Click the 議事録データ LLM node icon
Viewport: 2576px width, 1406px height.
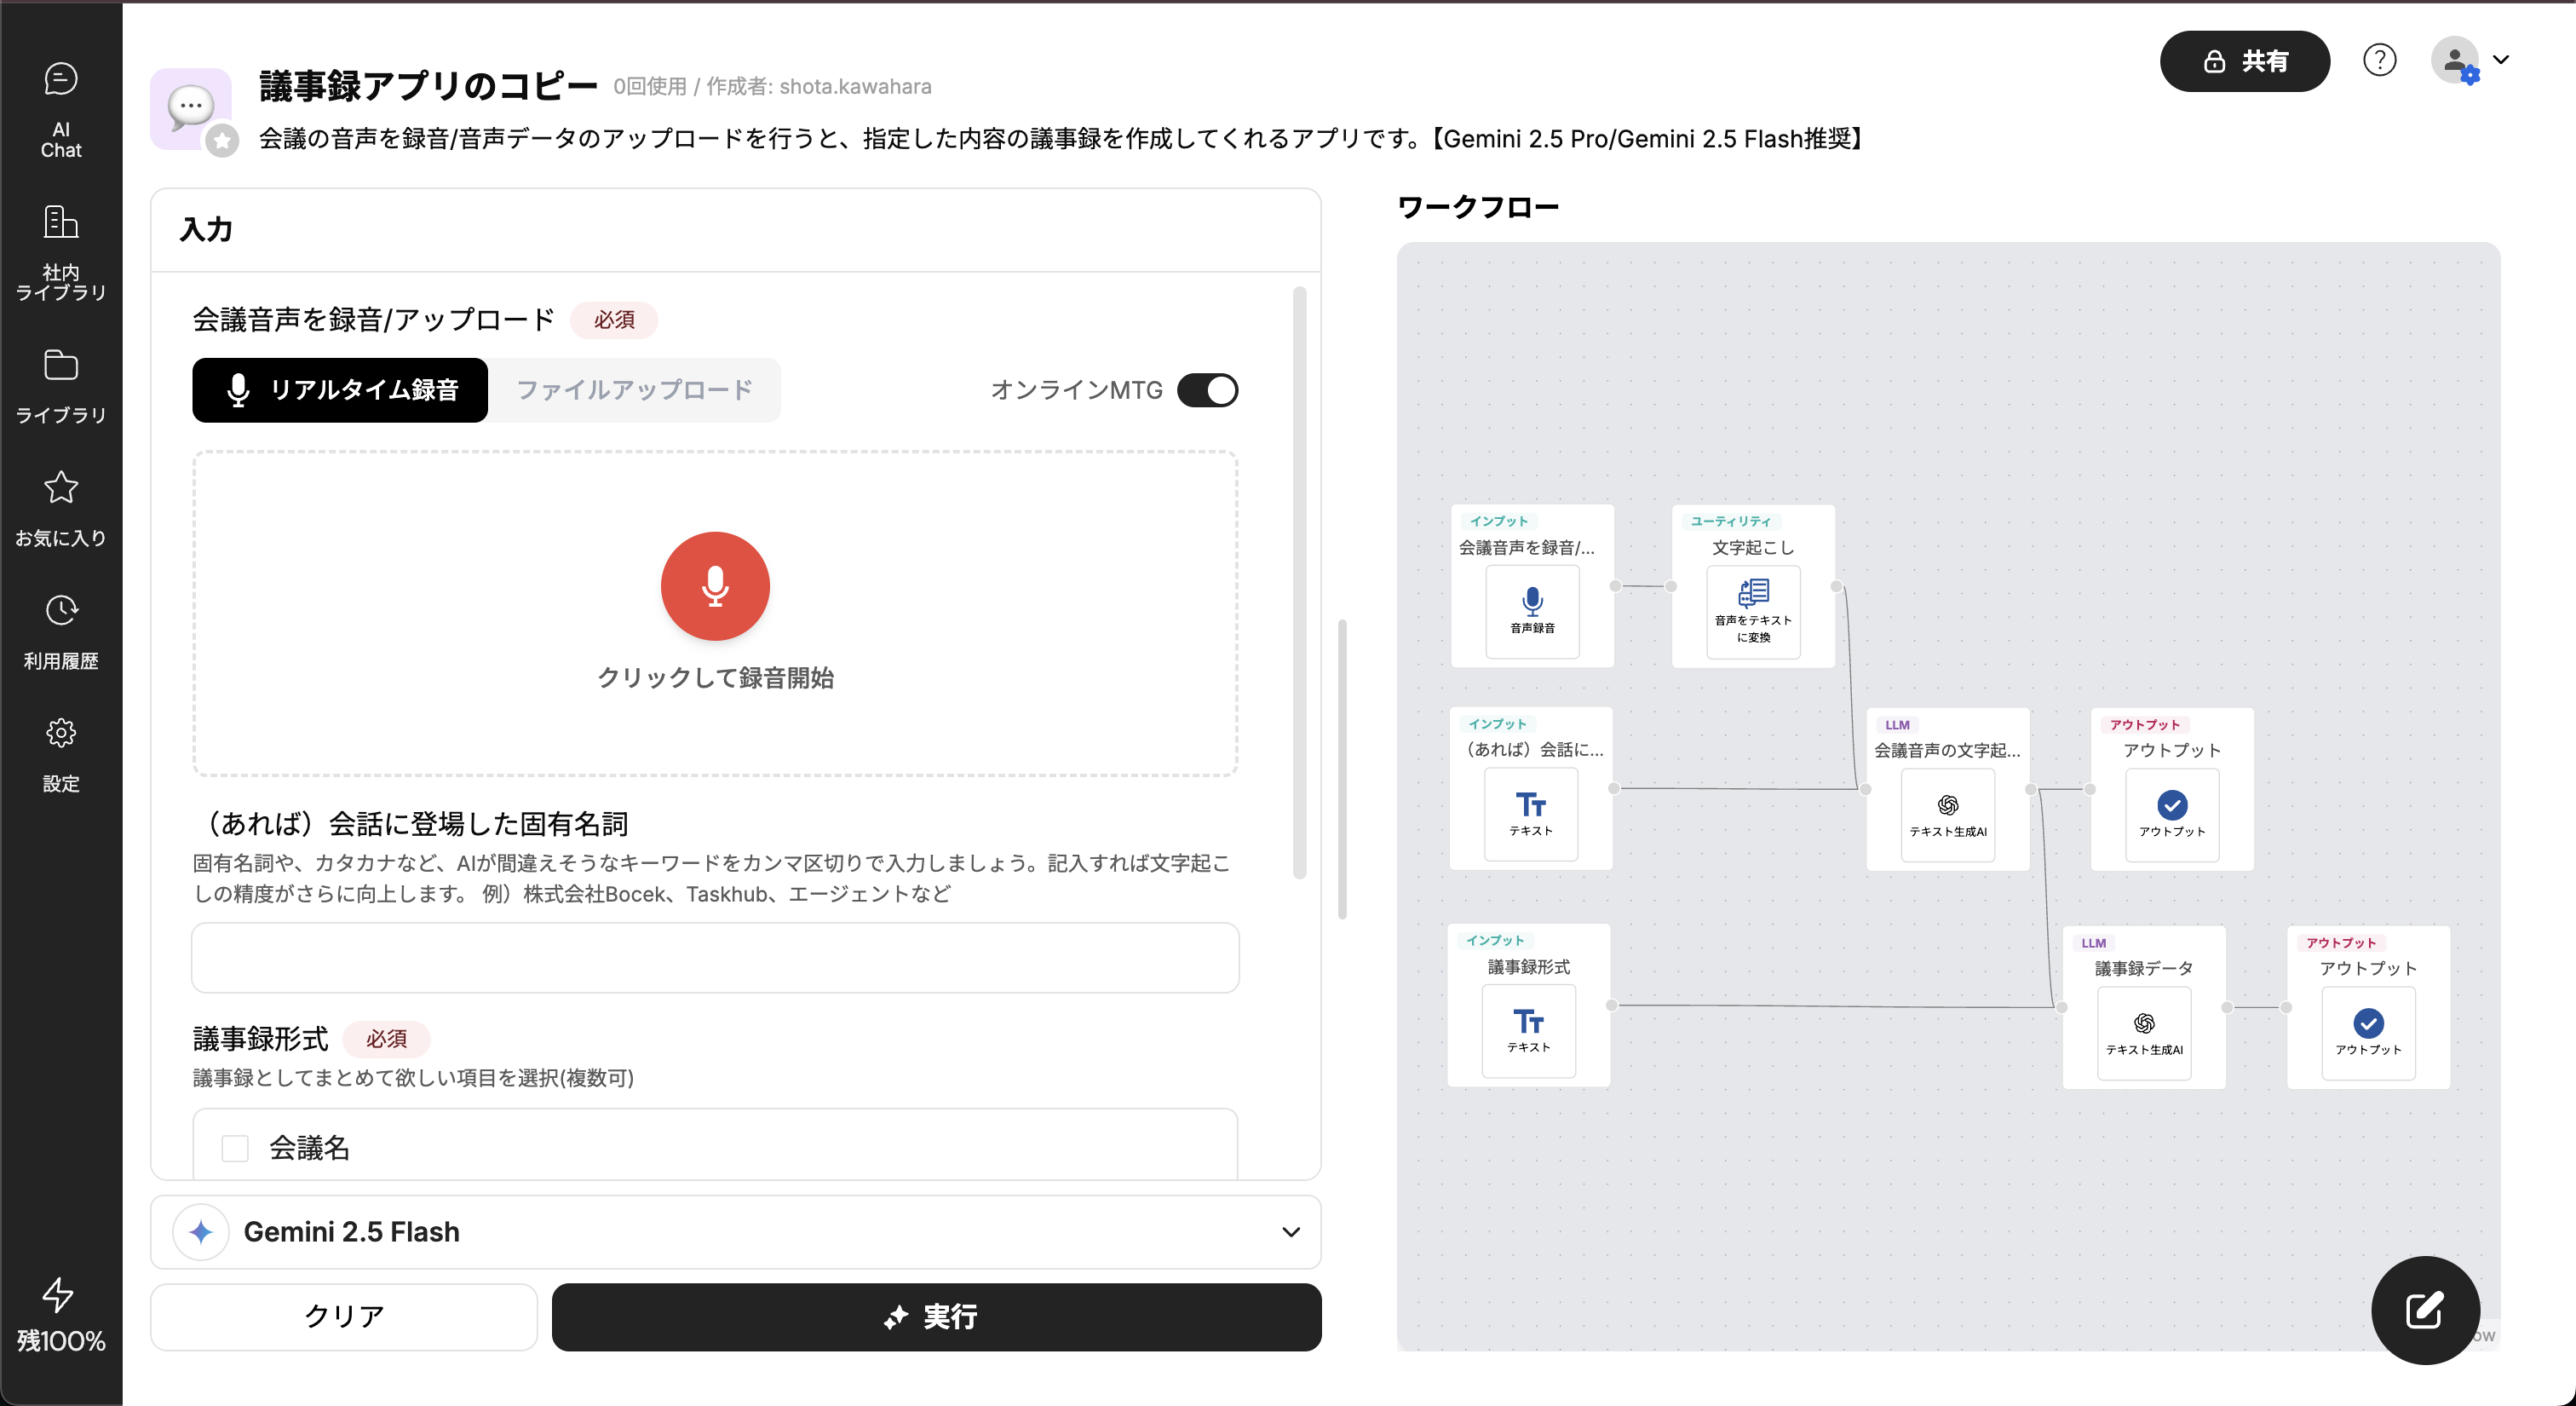[2143, 1031]
